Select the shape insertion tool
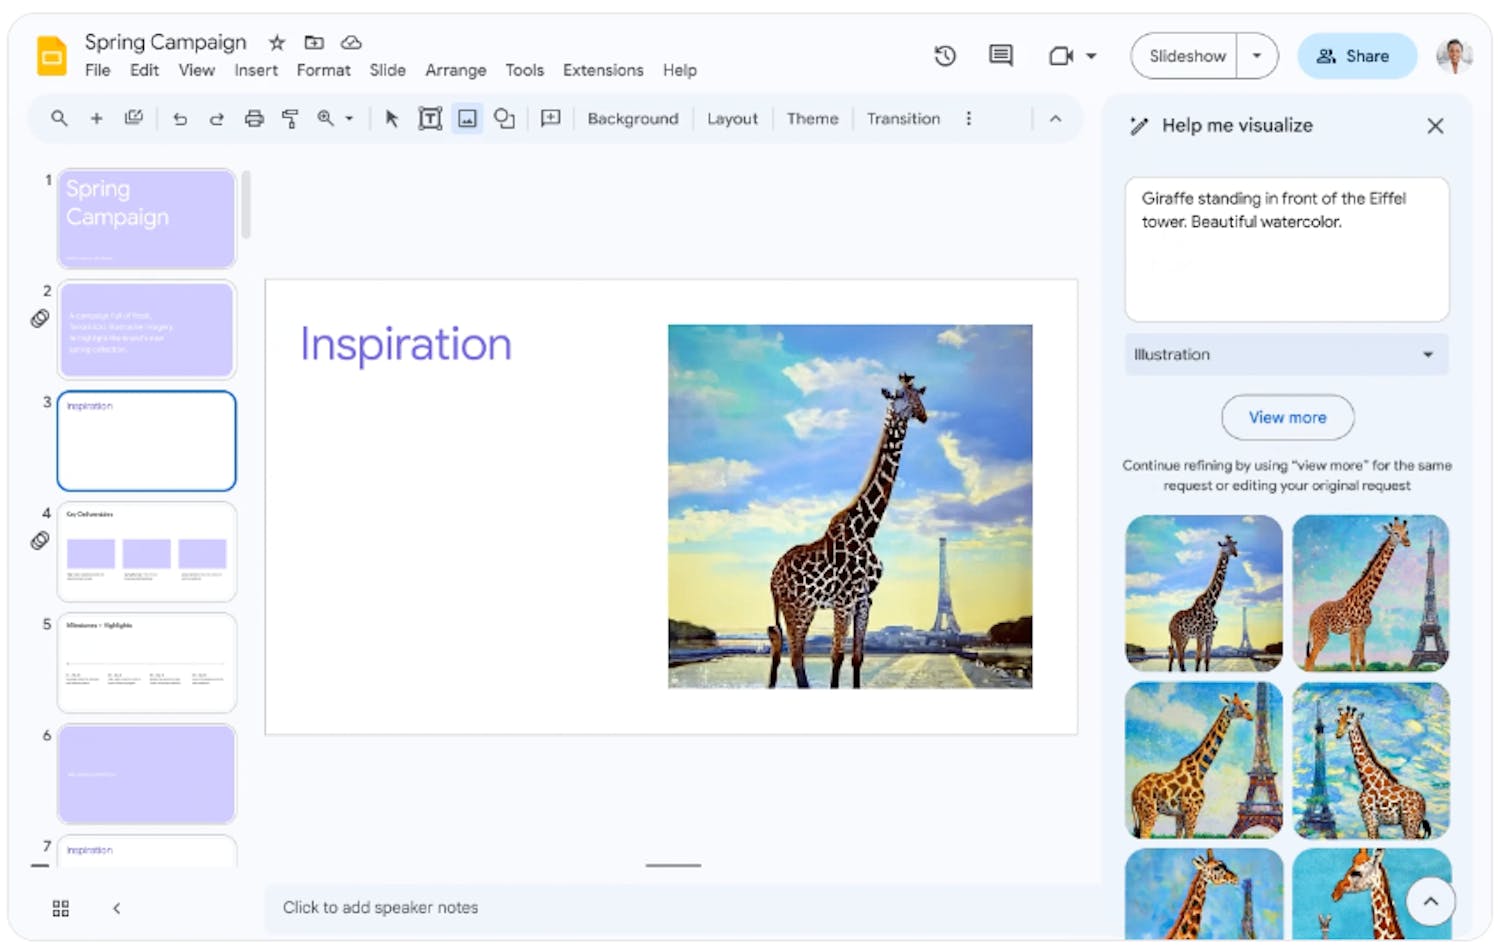Viewport: 1500px width, 952px height. 504,118
